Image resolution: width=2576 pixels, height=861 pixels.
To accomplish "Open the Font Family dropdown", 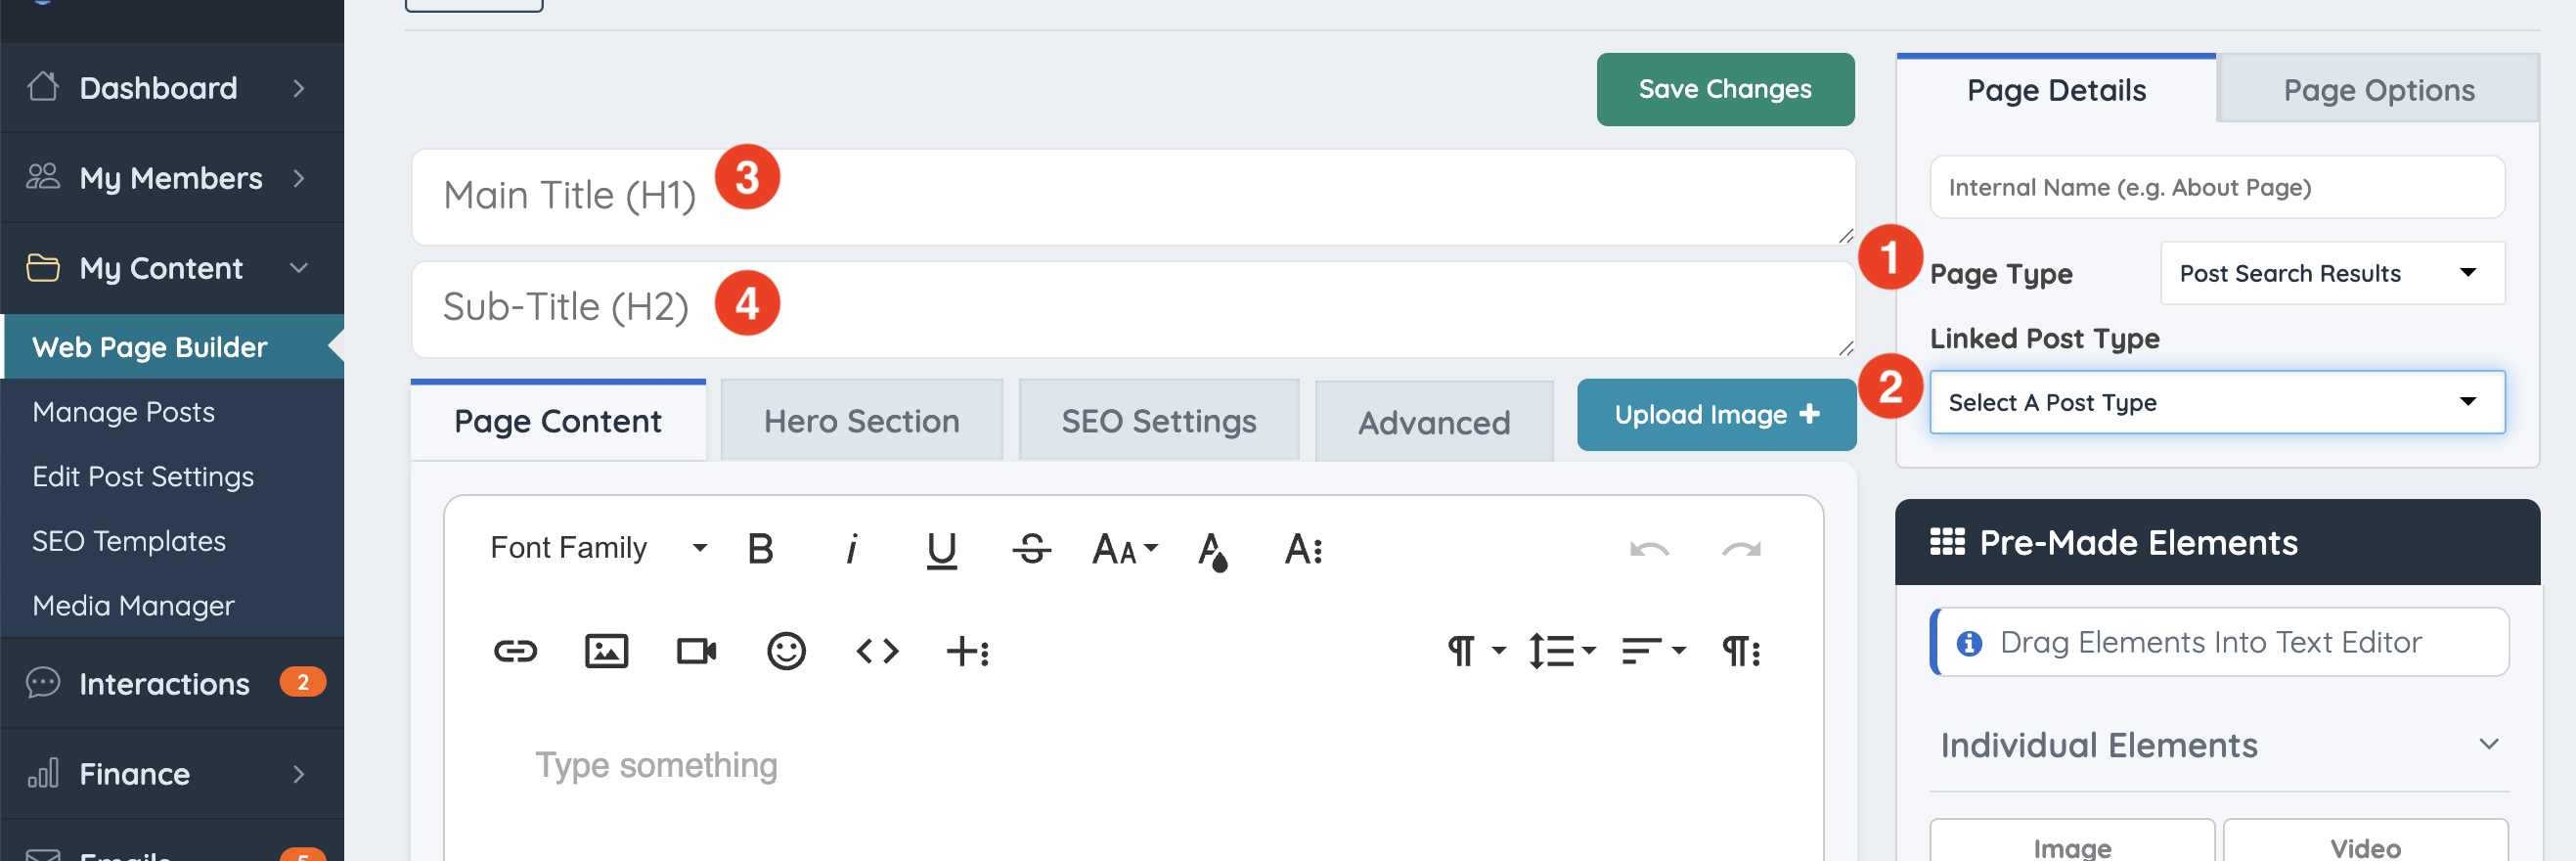I will pyautogui.click(x=598, y=548).
